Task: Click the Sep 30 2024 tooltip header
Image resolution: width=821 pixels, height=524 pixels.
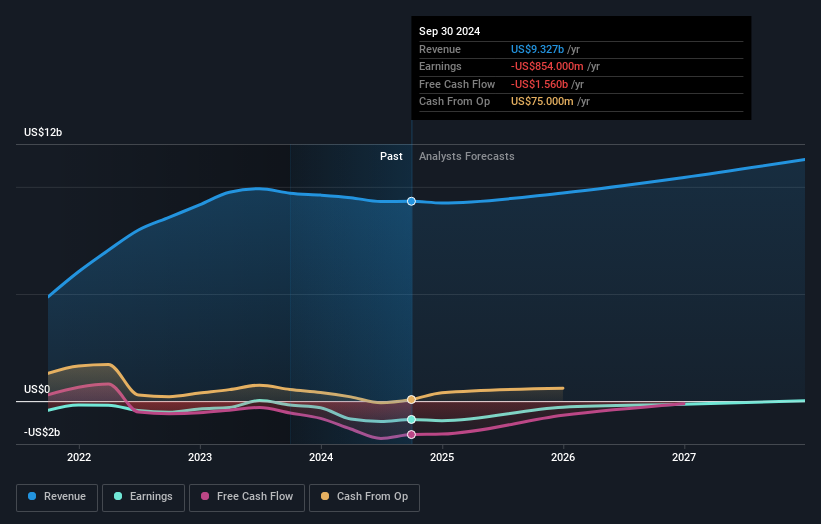Action: point(449,31)
